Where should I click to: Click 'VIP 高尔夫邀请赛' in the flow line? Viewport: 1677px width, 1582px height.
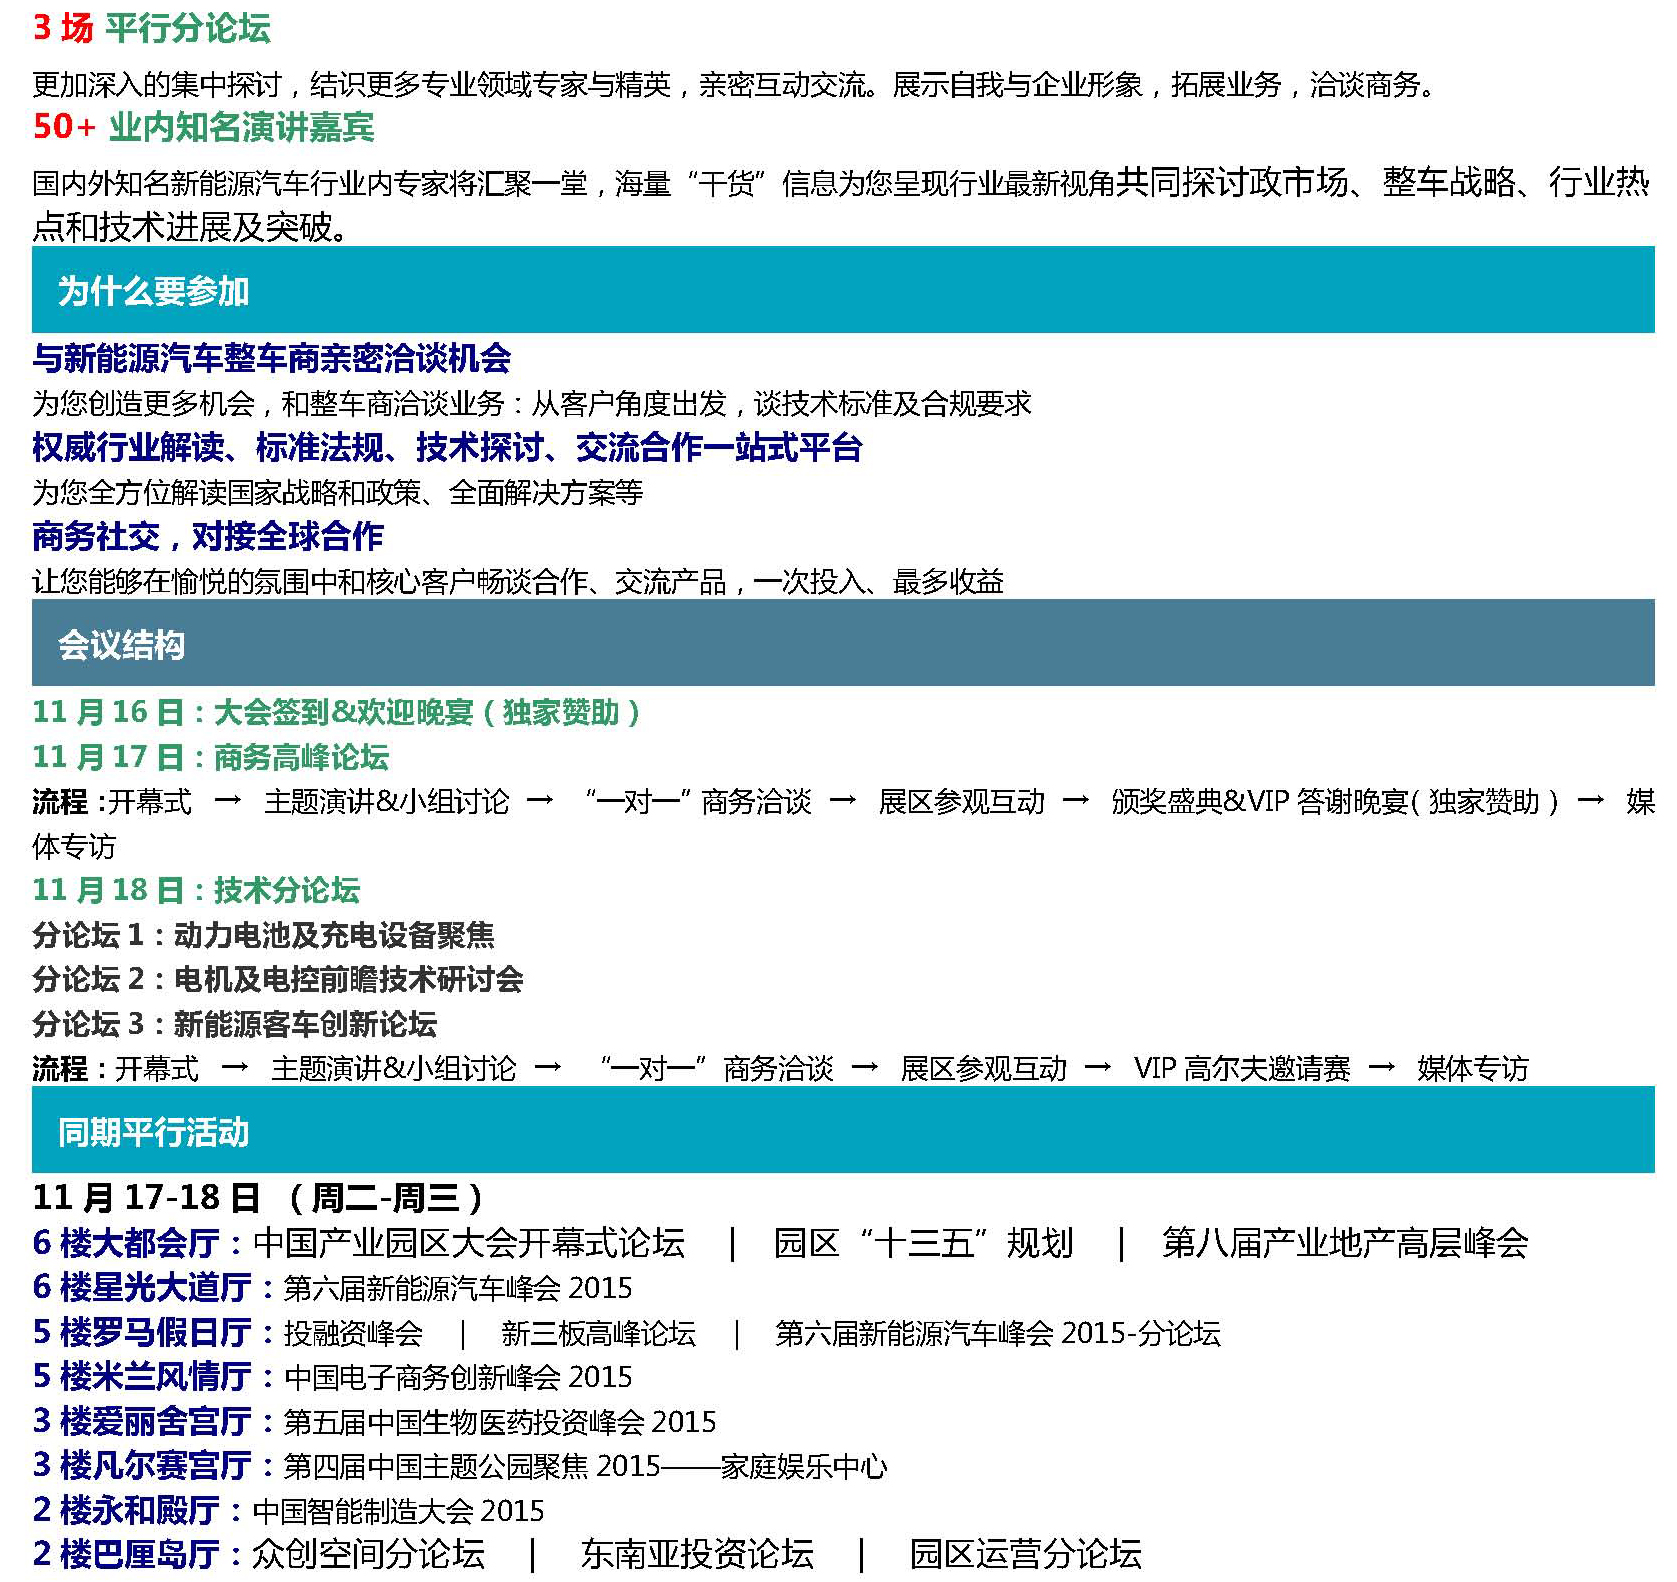[1241, 1069]
